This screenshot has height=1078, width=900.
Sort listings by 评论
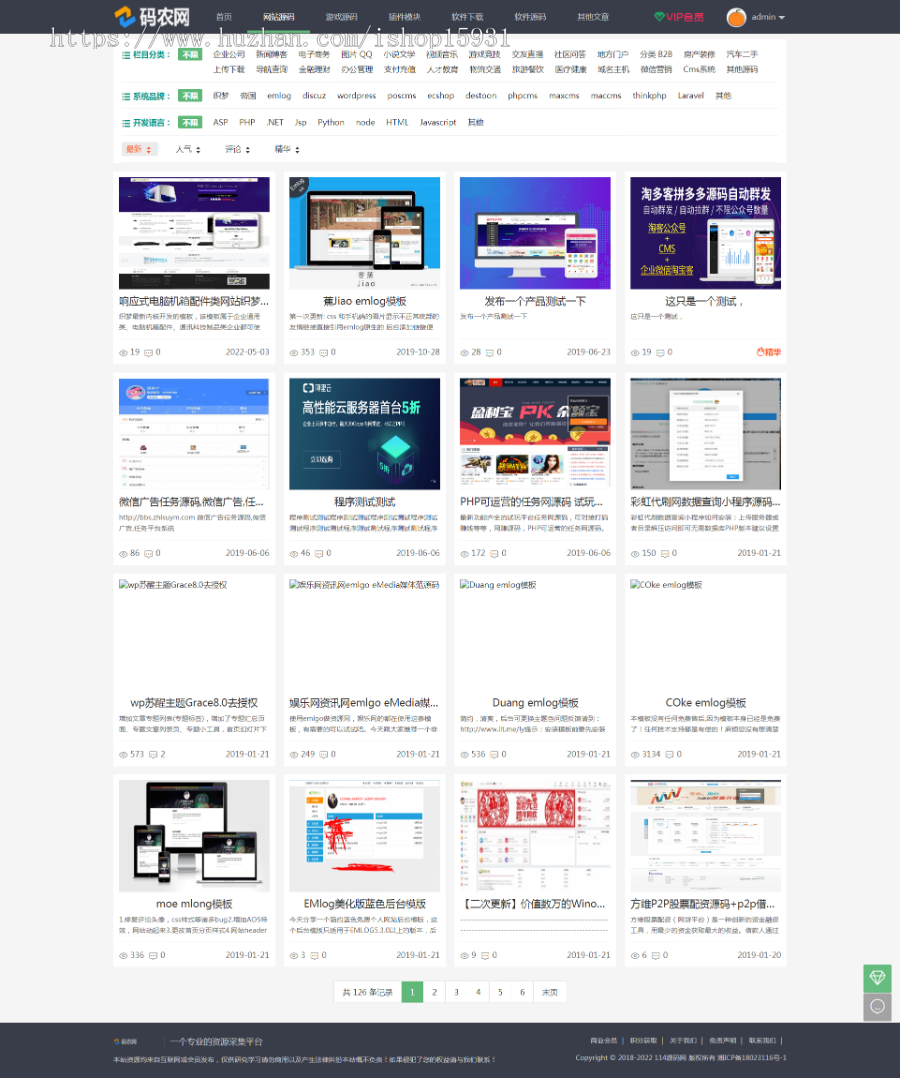(237, 149)
